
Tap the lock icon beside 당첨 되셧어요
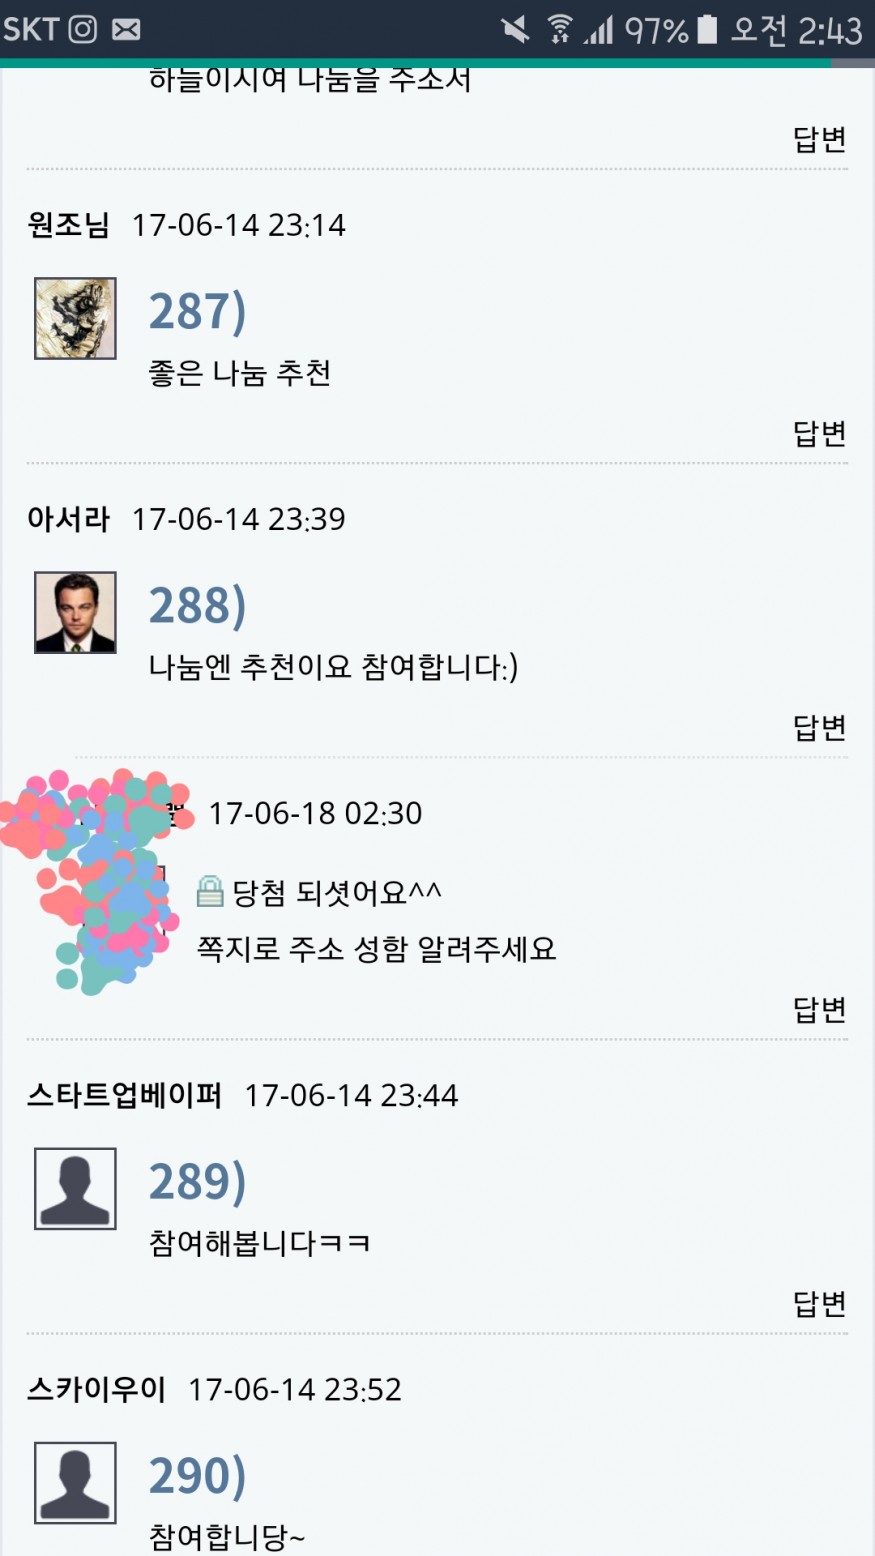point(210,891)
